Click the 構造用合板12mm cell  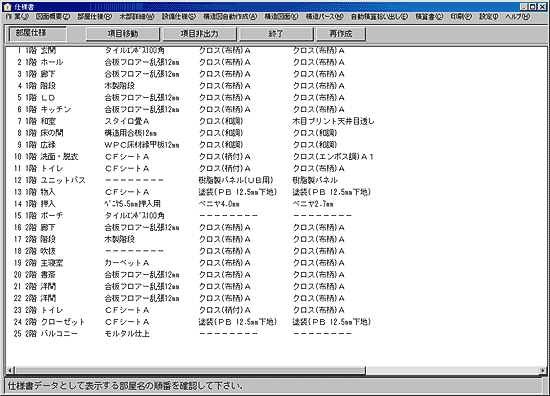coord(130,133)
